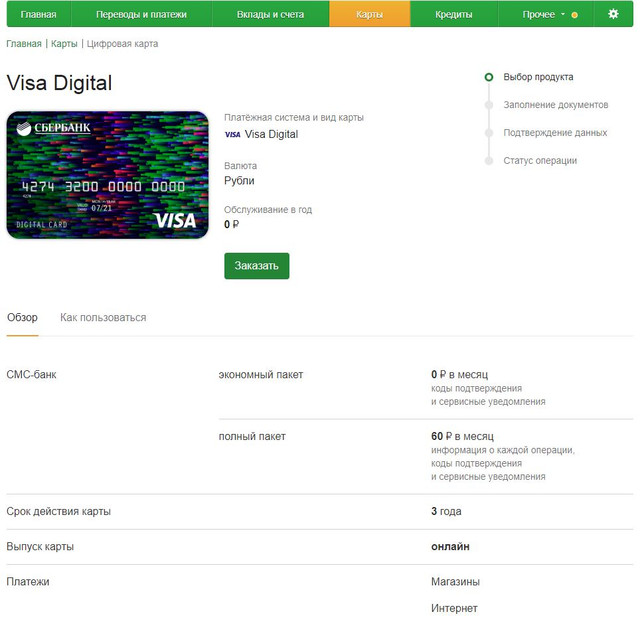The image size is (640, 625).
Task: Click the 0 ₽ yearly service value
Action: point(231,224)
